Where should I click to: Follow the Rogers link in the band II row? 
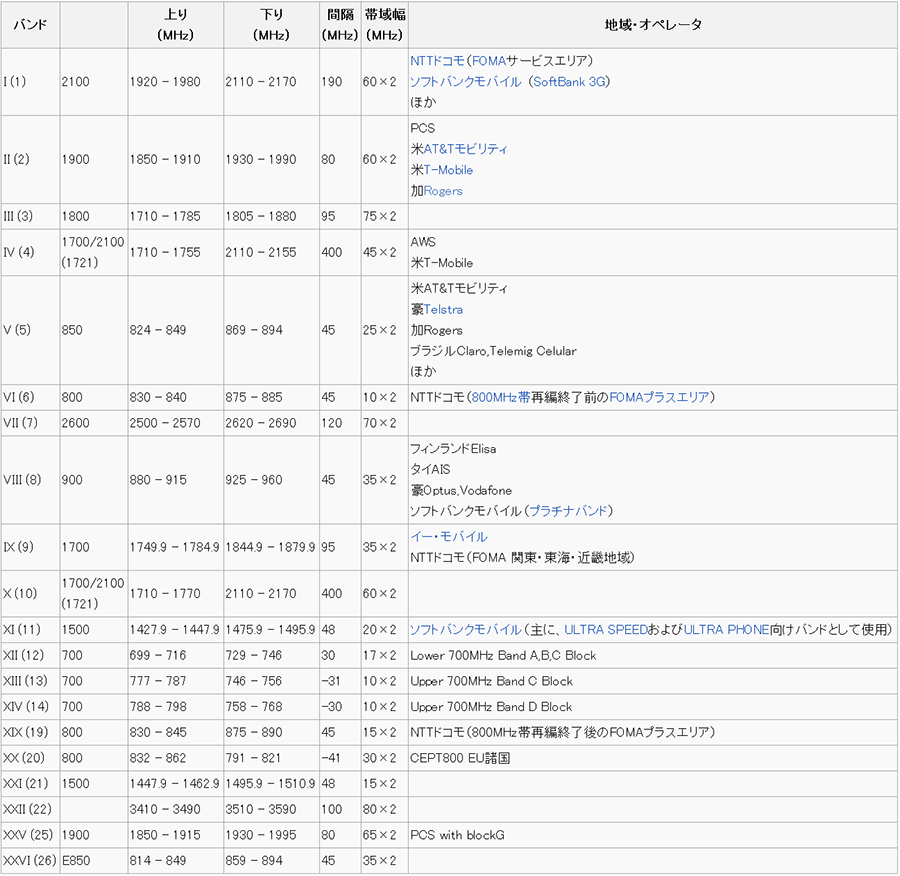point(443,191)
